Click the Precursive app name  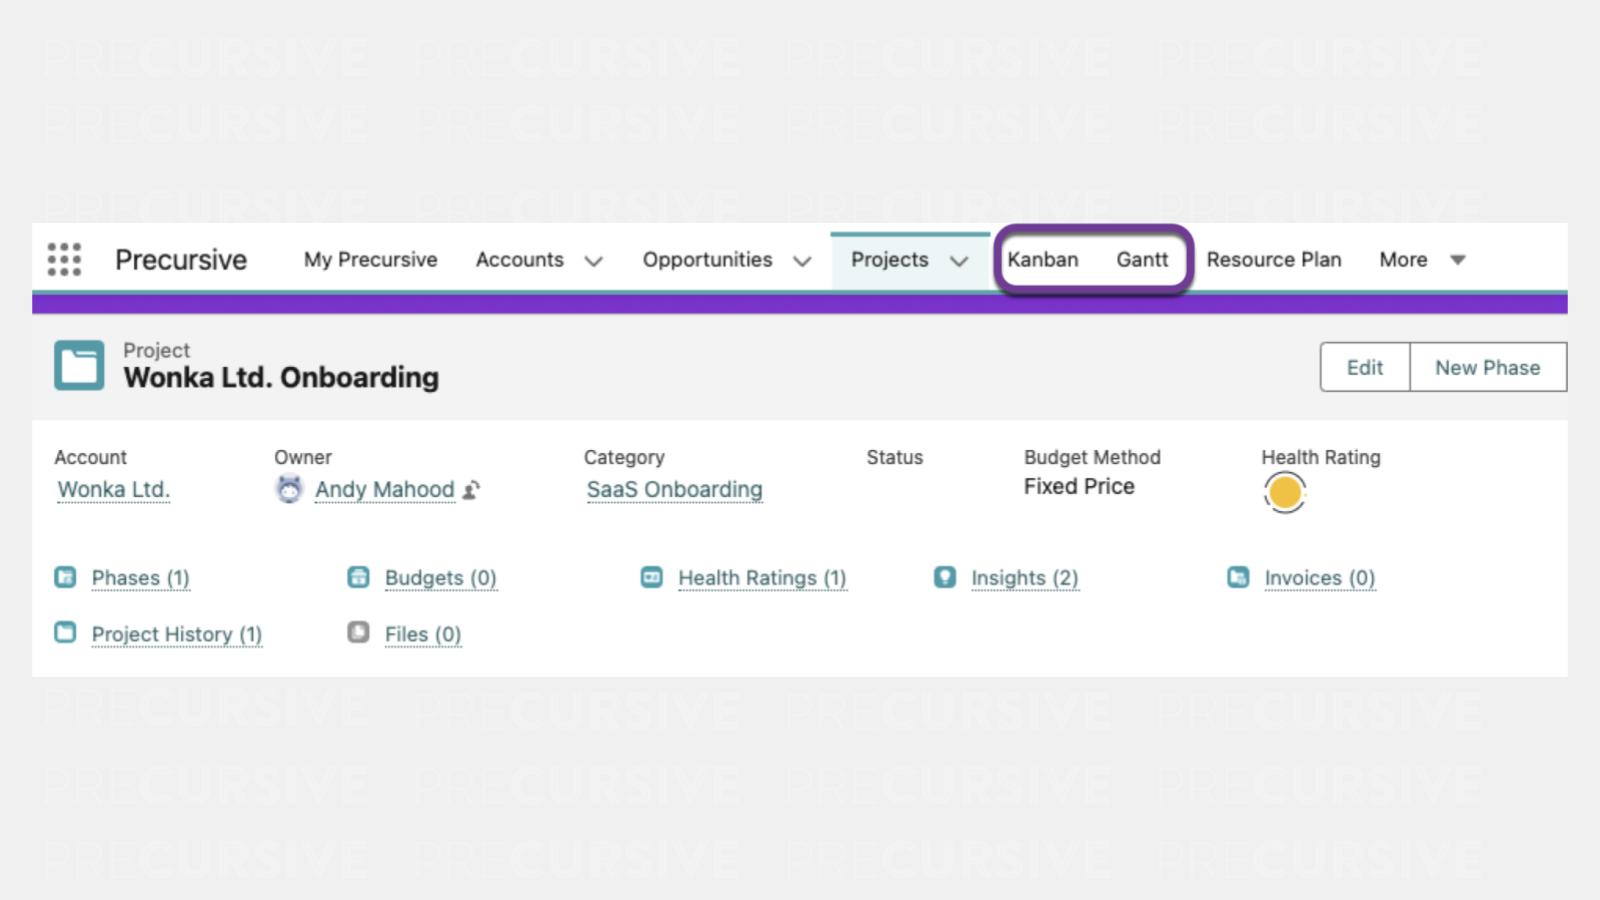pos(181,260)
